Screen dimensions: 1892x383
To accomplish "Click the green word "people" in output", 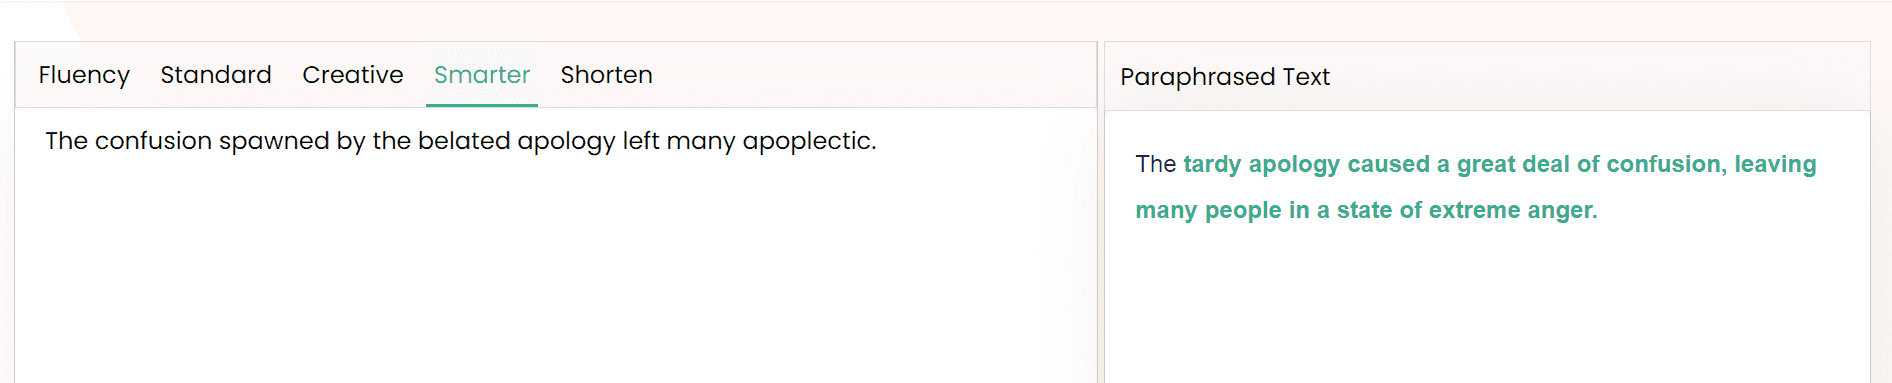I will (x=1243, y=211).
